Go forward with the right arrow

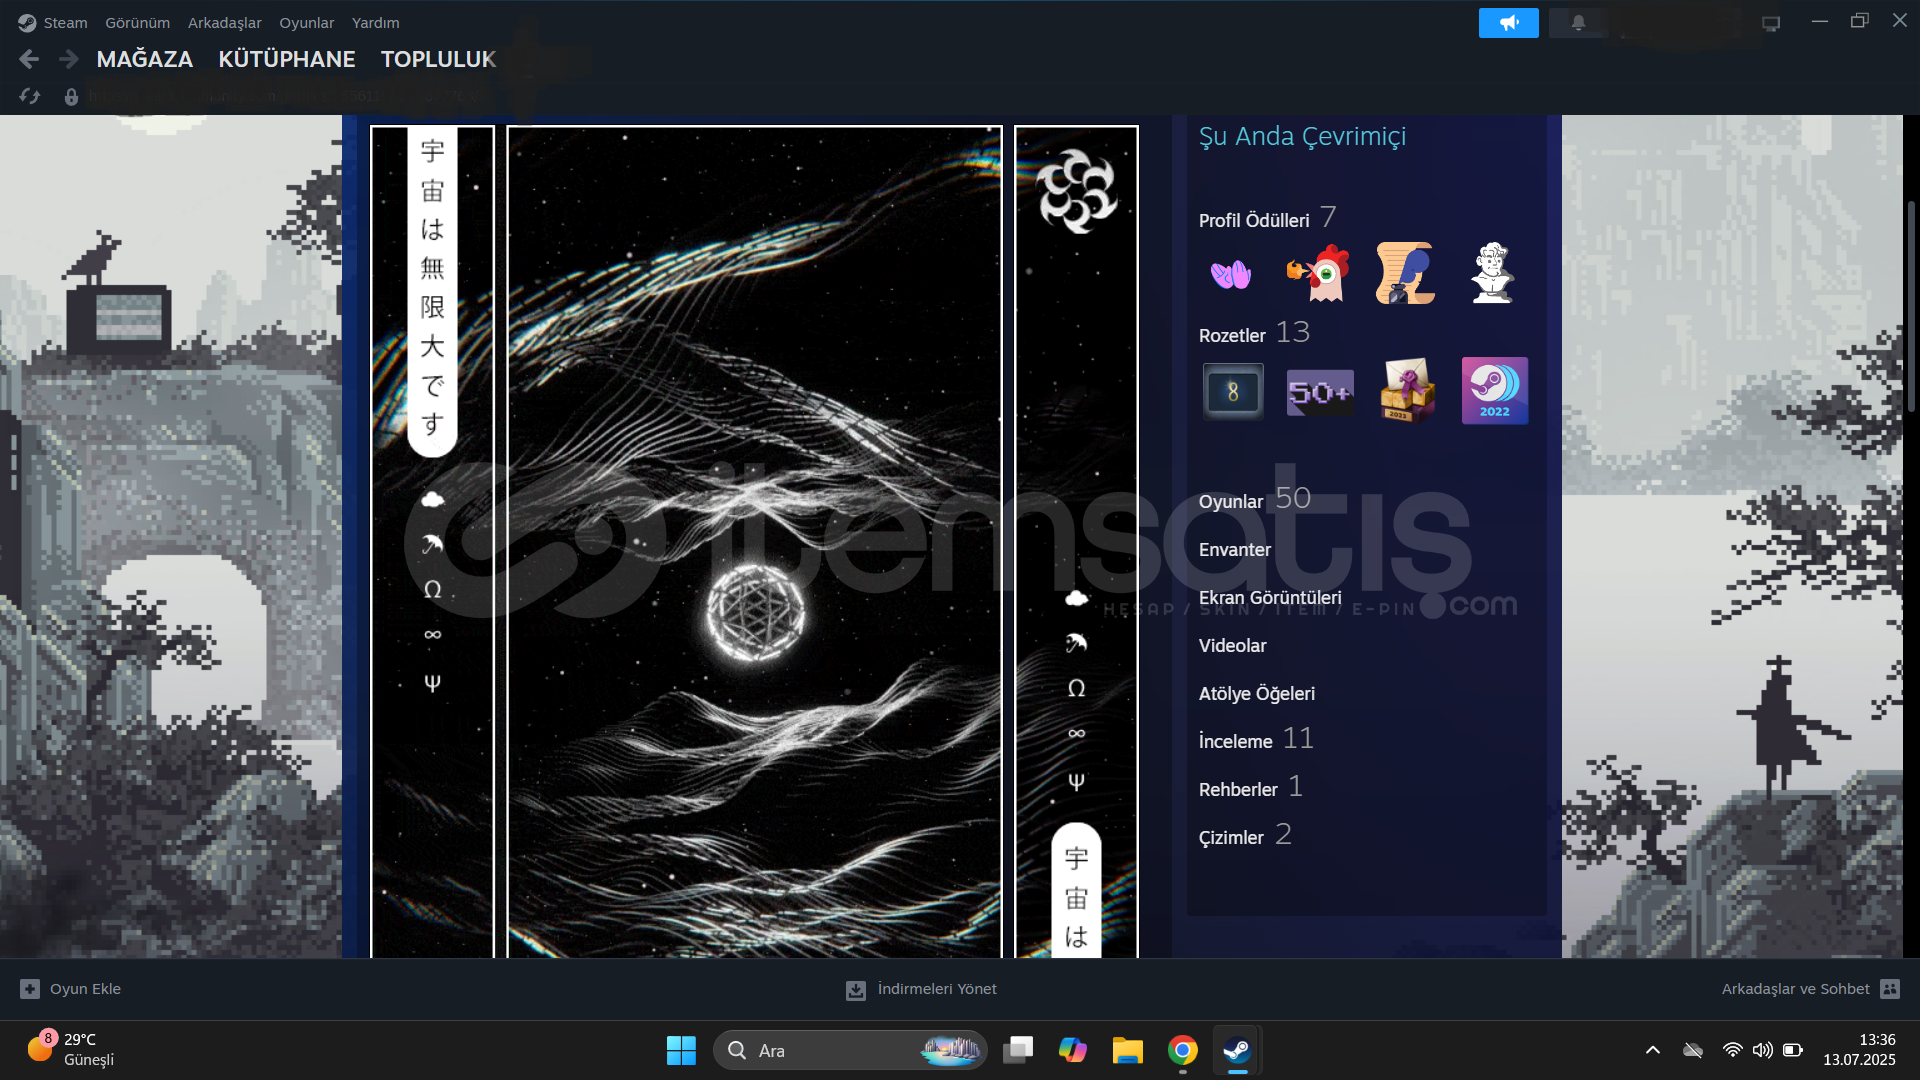tap(68, 60)
